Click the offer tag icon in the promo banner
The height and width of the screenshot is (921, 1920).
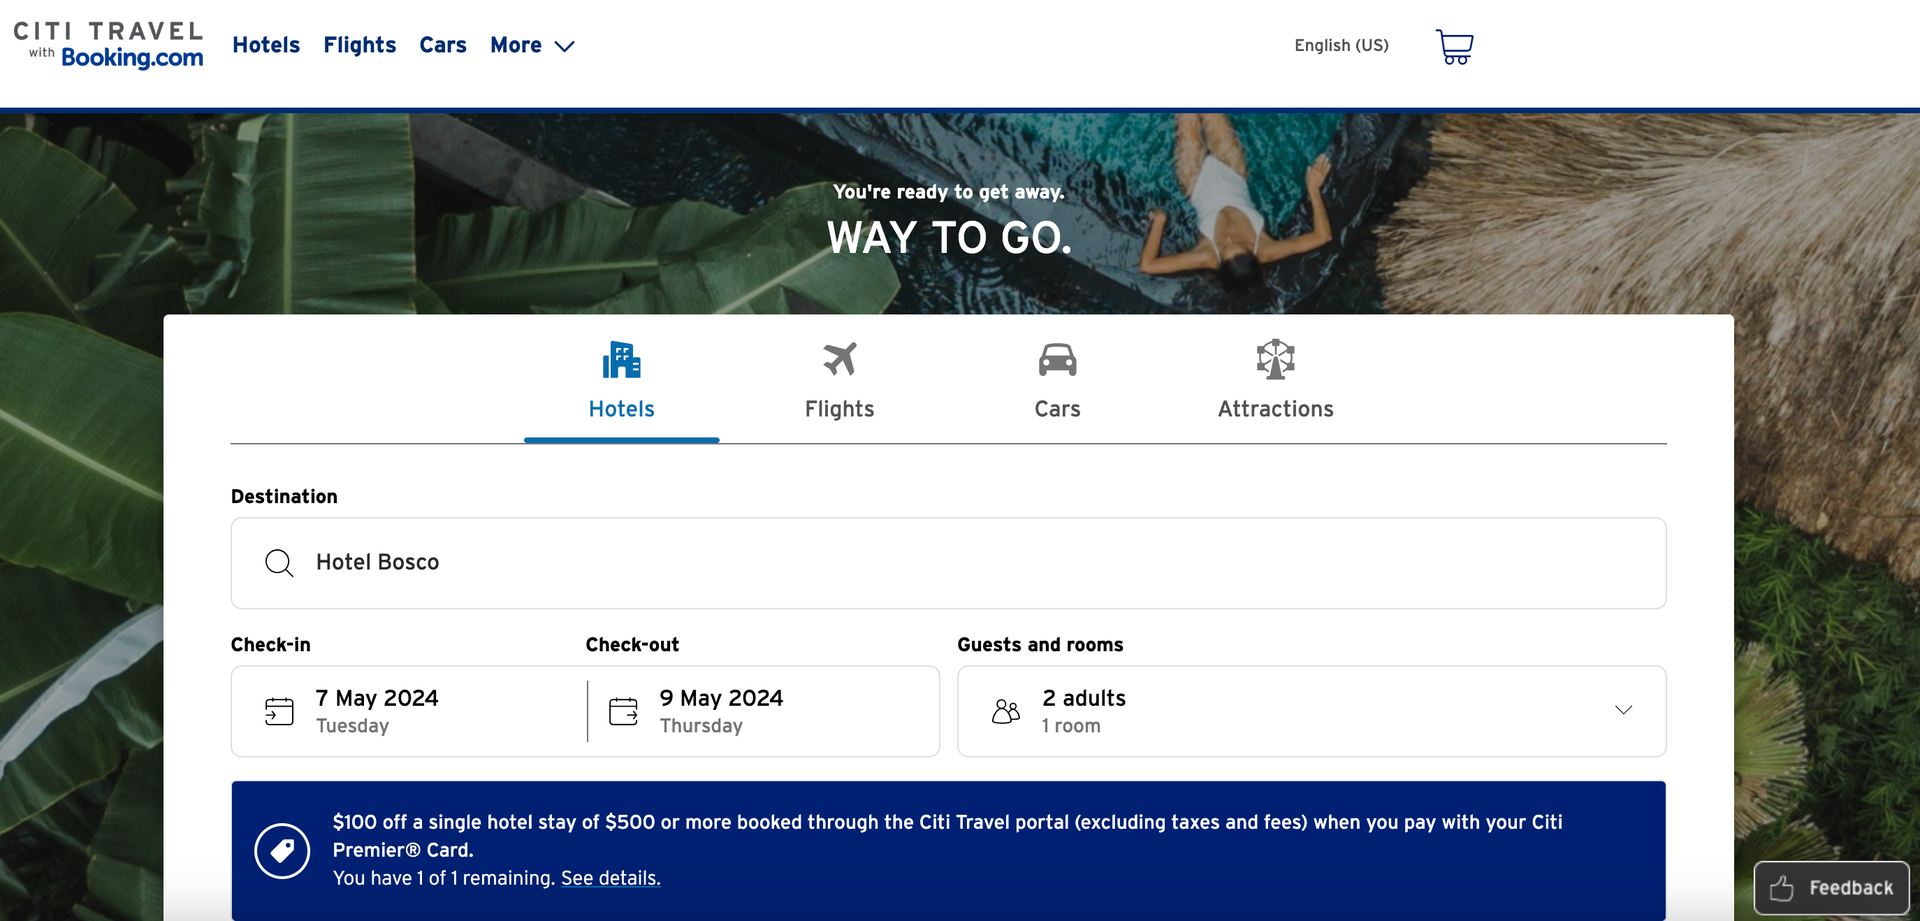point(283,850)
